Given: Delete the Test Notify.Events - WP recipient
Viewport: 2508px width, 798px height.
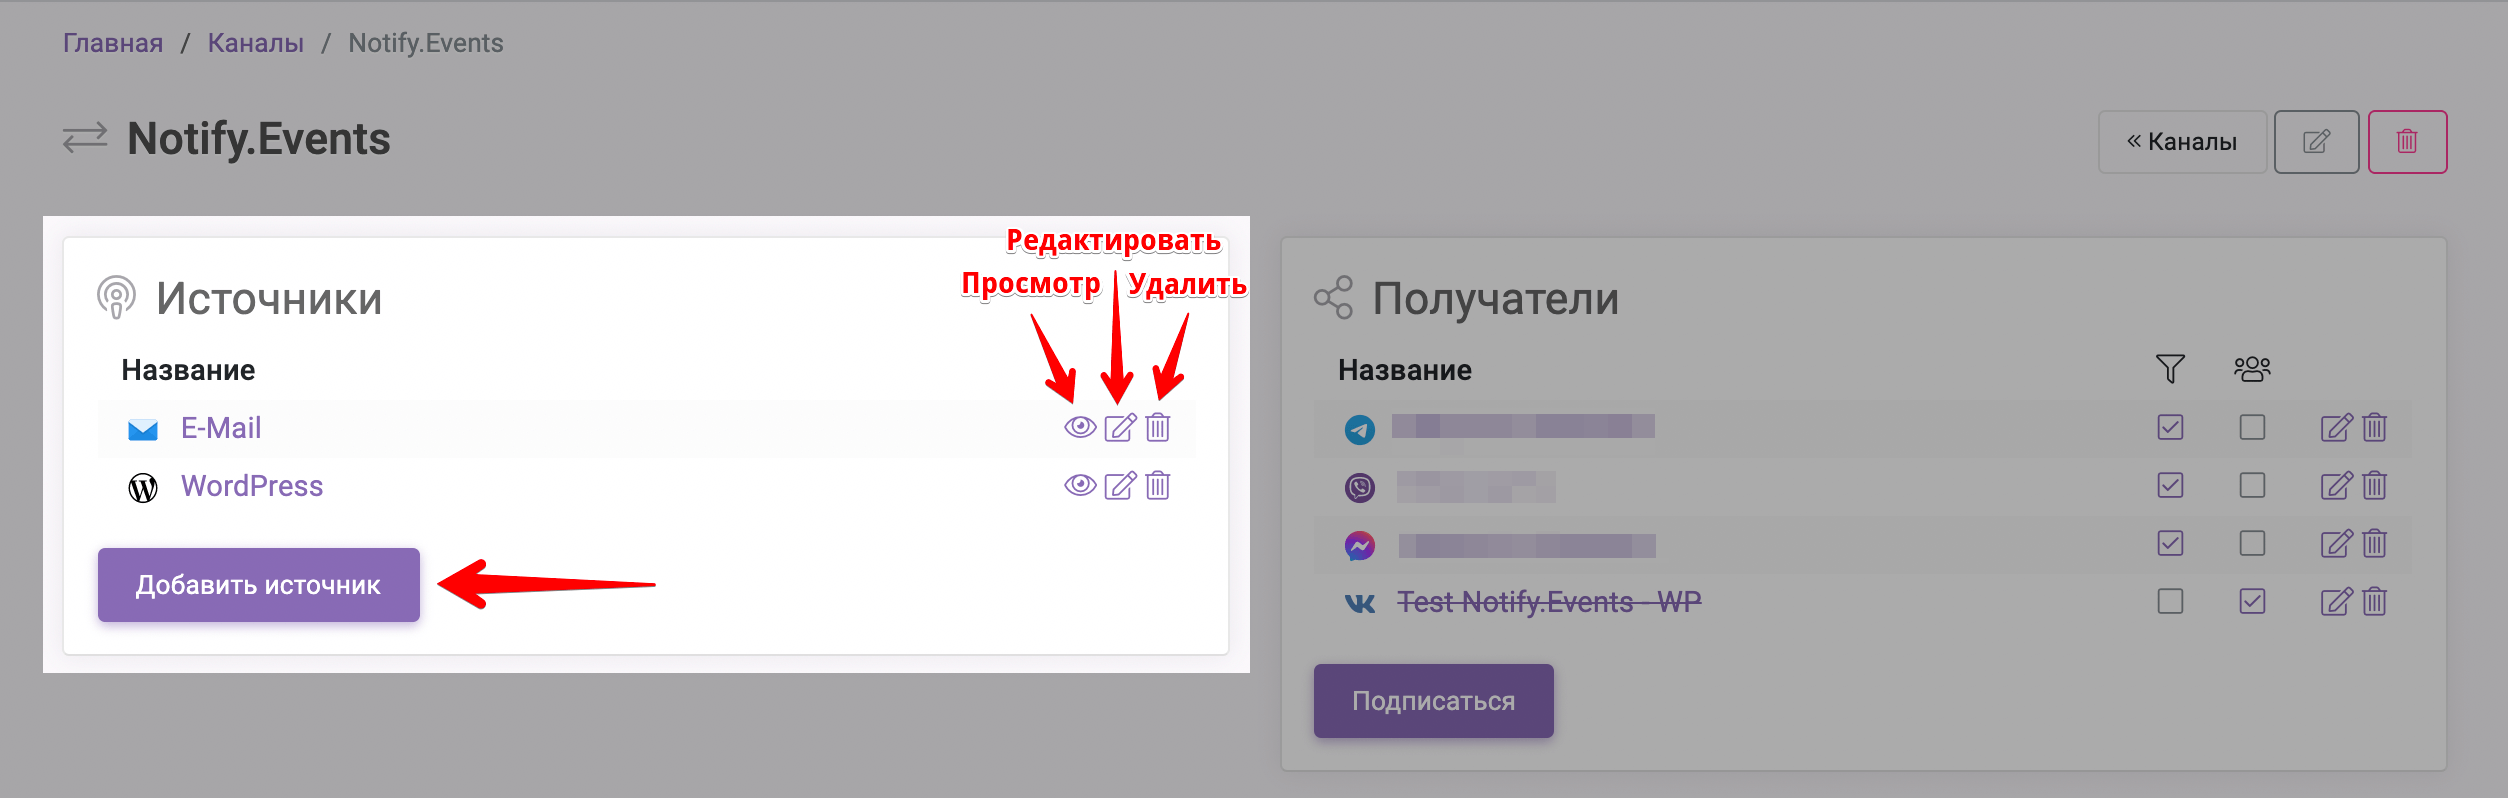Looking at the screenshot, I should [x=2375, y=602].
